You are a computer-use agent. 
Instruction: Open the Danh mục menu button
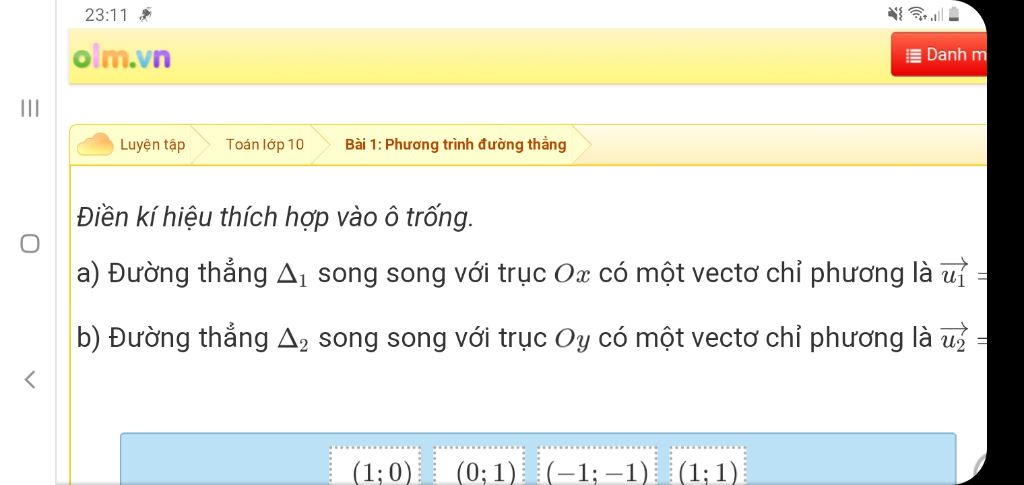939,55
